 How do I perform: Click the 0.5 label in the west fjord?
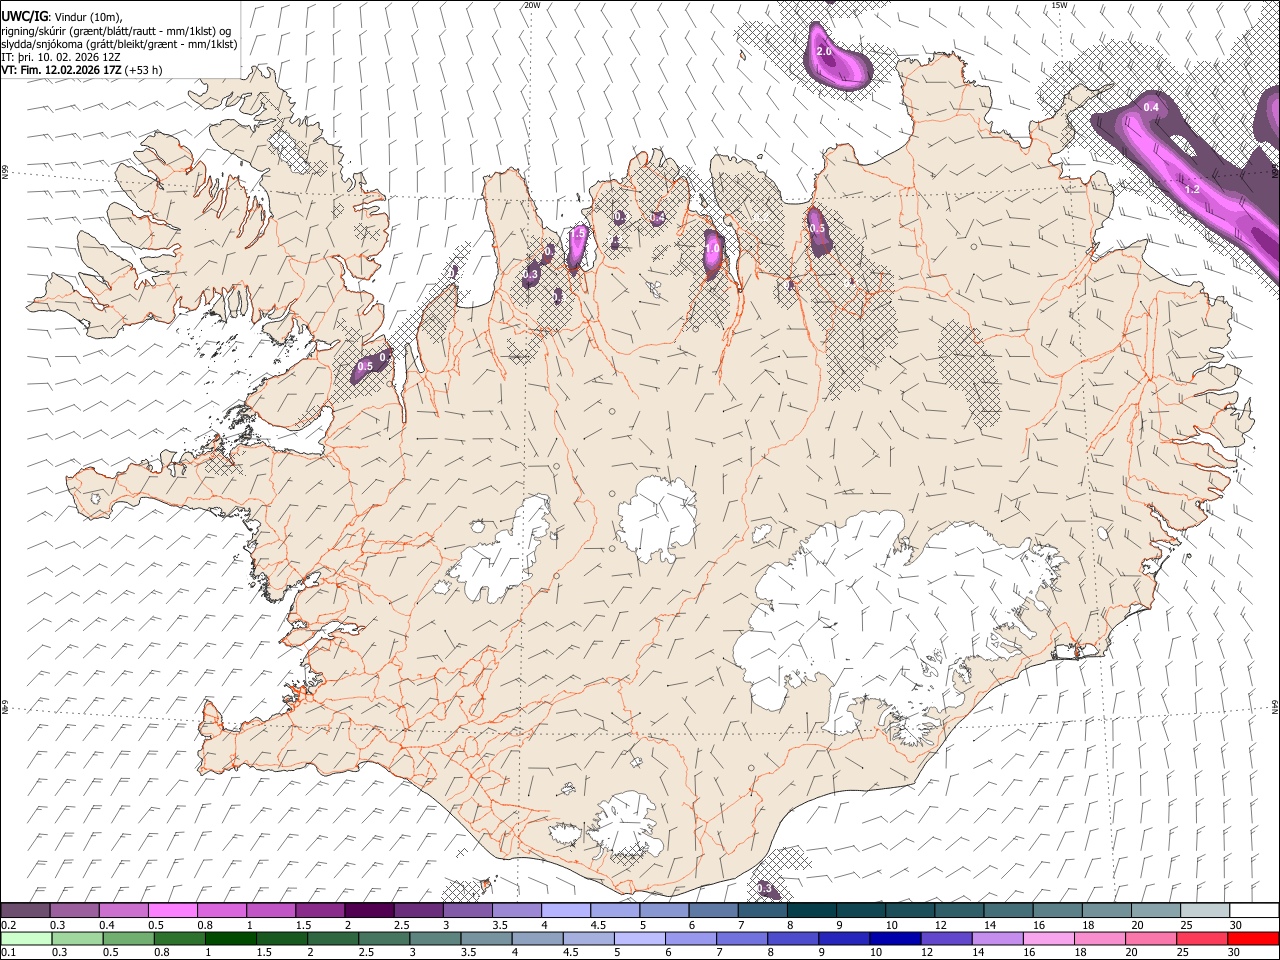365,366
